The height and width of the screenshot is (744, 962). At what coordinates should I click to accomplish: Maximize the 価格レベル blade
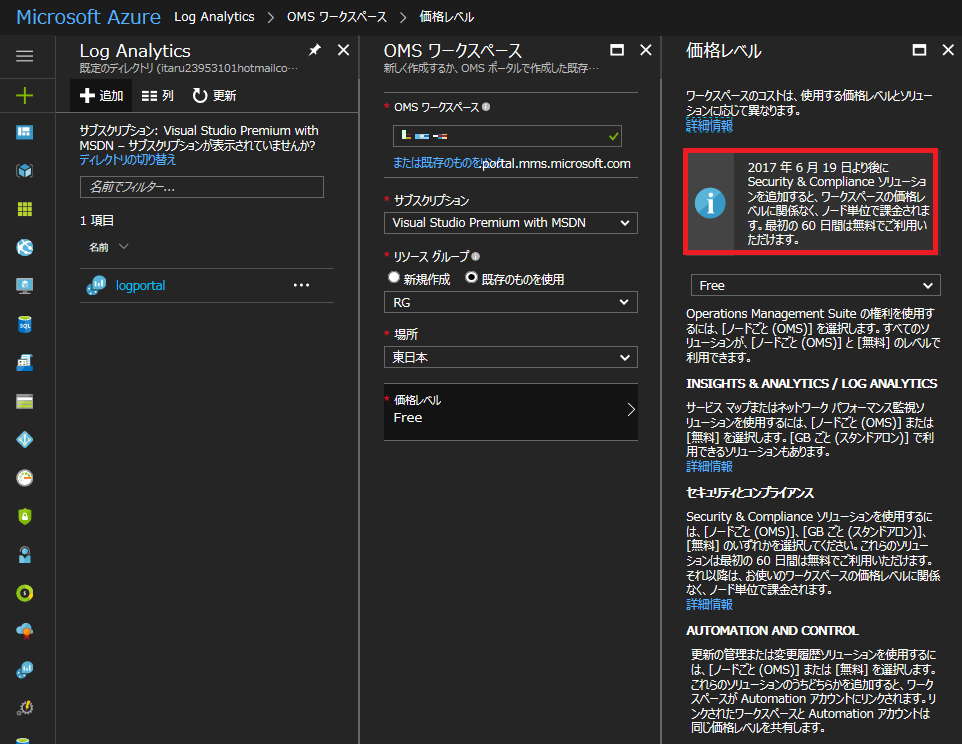point(919,50)
